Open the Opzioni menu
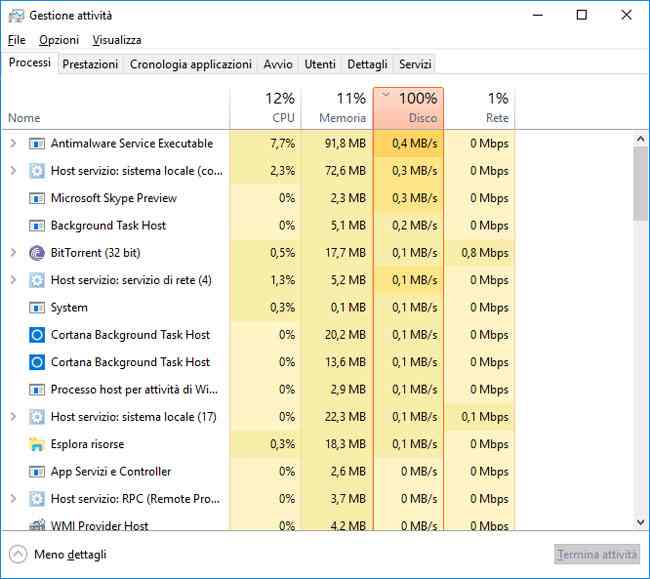The height and width of the screenshot is (579, 650). [x=59, y=40]
